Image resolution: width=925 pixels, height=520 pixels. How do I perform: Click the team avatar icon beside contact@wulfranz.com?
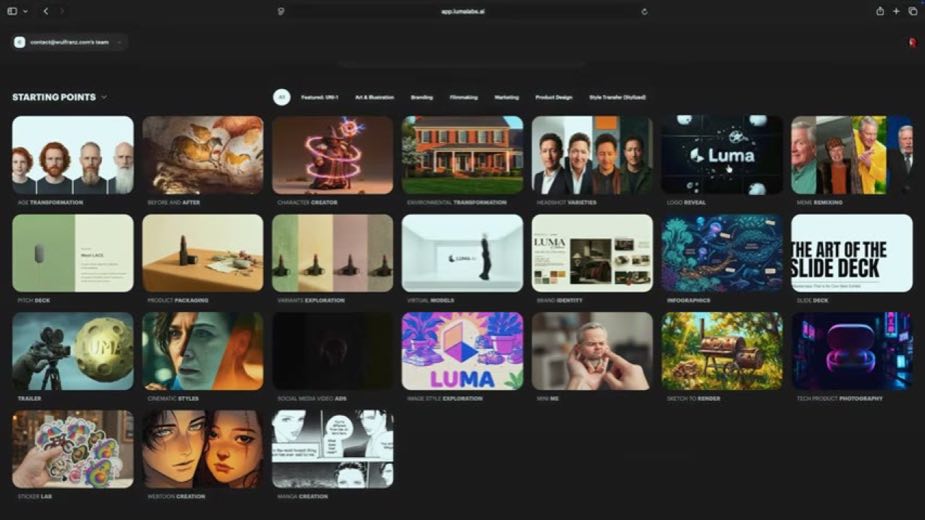pyautogui.click(x=19, y=42)
